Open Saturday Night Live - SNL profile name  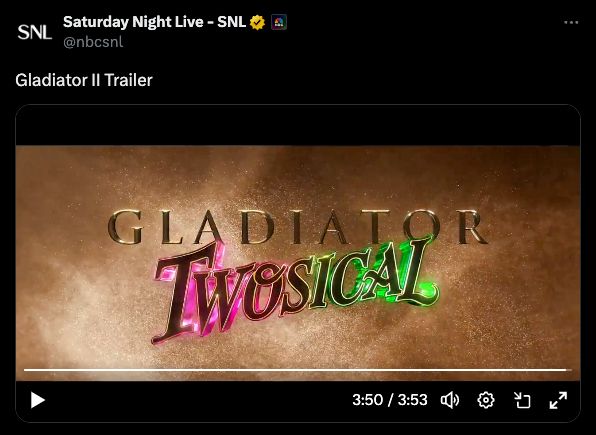pos(154,22)
